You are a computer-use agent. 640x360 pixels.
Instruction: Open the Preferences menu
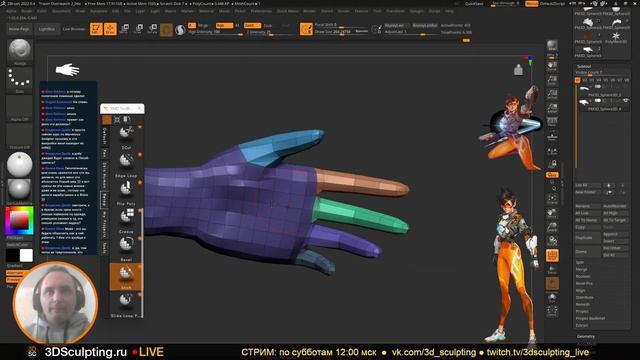pos(261,11)
